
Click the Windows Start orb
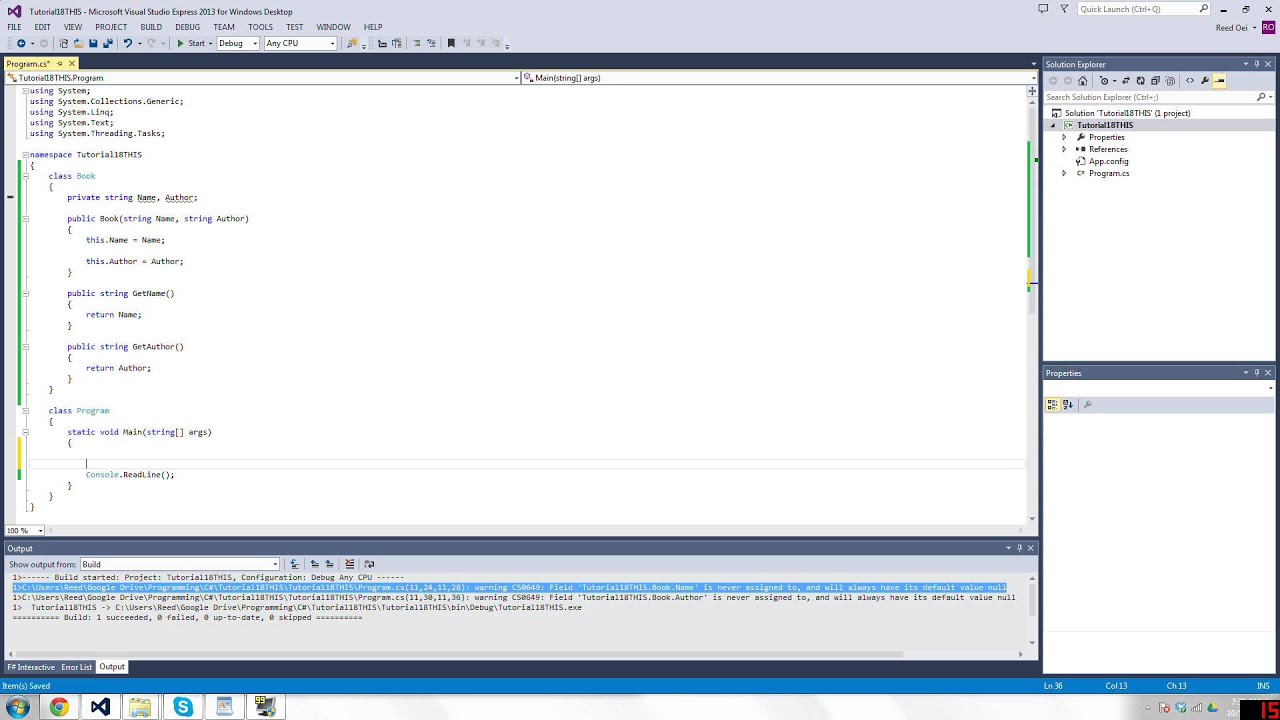(17, 707)
